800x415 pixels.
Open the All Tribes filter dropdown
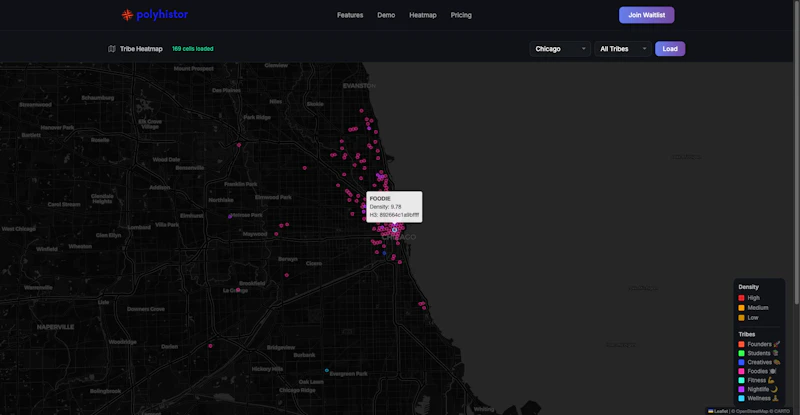pos(622,48)
